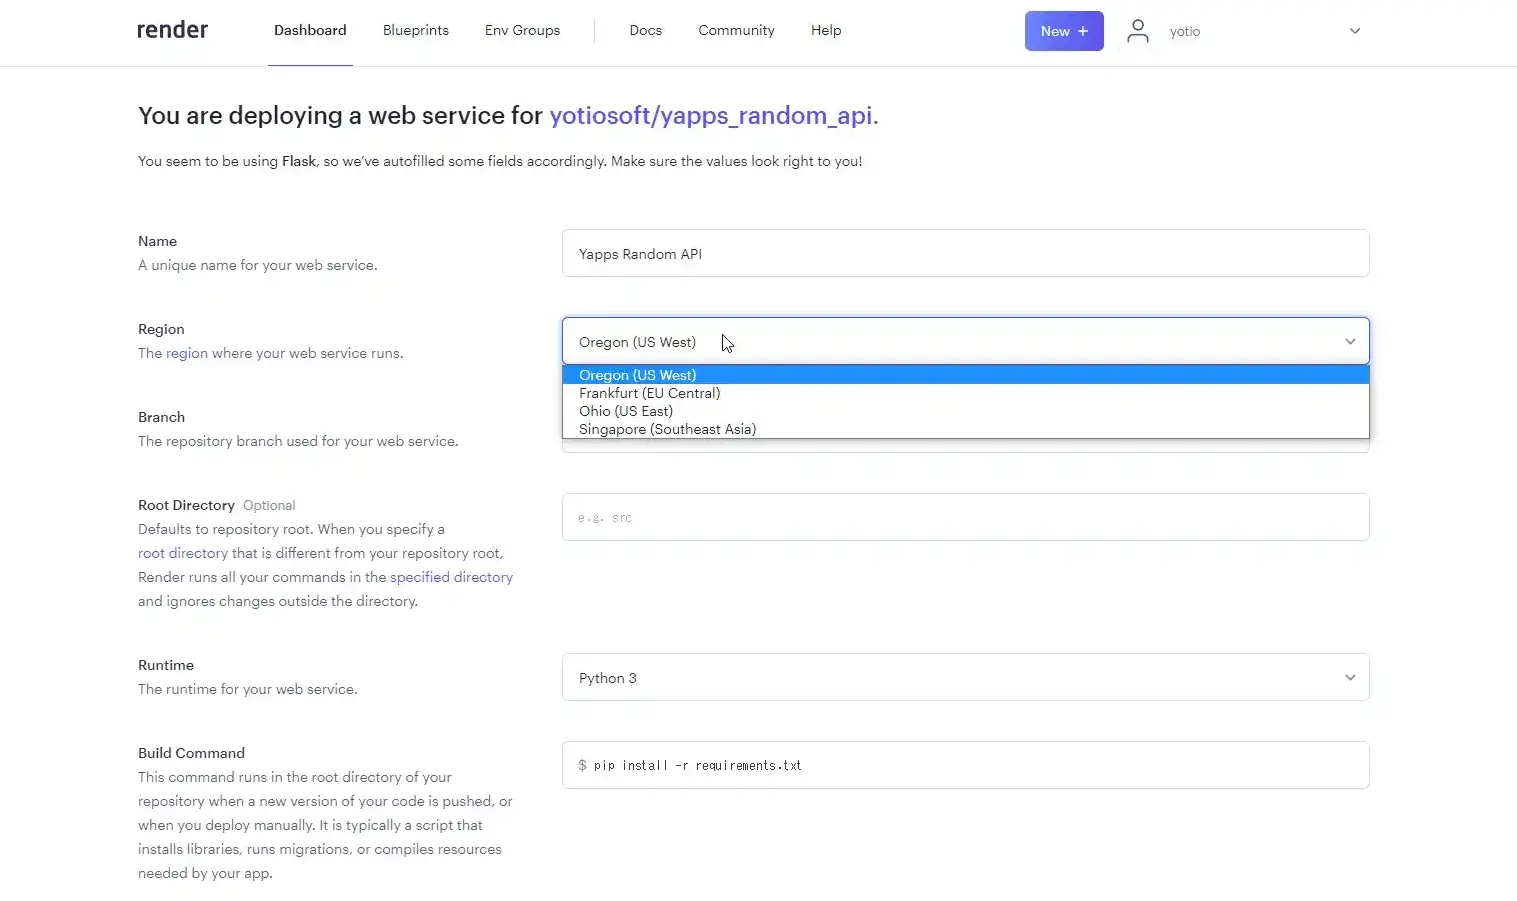The image size is (1517, 901).
Task: Follow the region link in the description
Action: (x=187, y=353)
